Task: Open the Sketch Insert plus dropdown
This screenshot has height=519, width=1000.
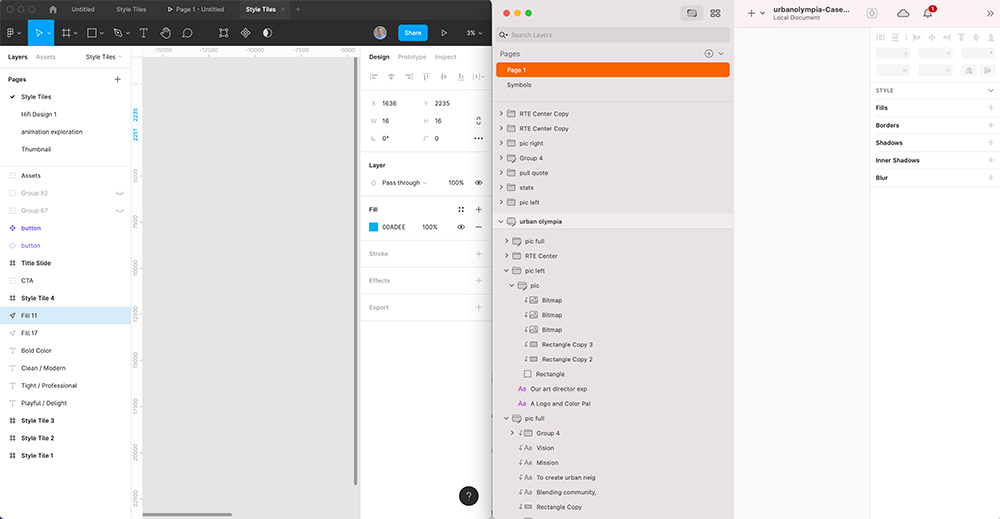Action: [756, 13]
